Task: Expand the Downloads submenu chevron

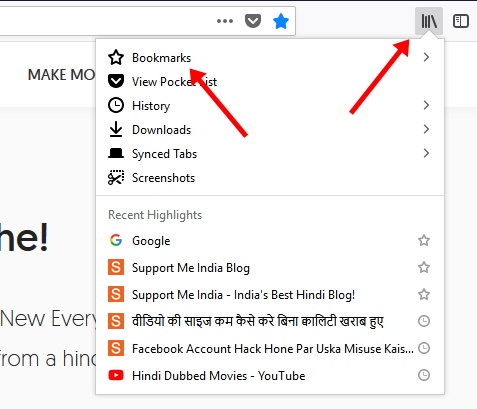Action: point(426,129)
